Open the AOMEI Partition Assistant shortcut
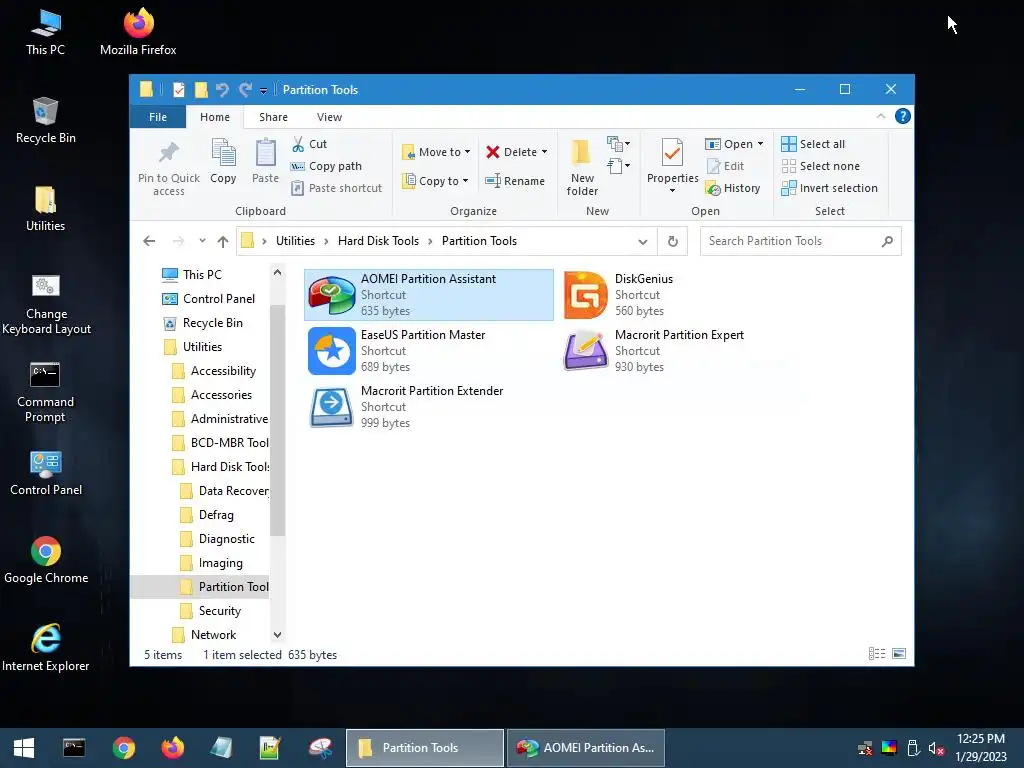1024x768 pixels. coord(428,295)
